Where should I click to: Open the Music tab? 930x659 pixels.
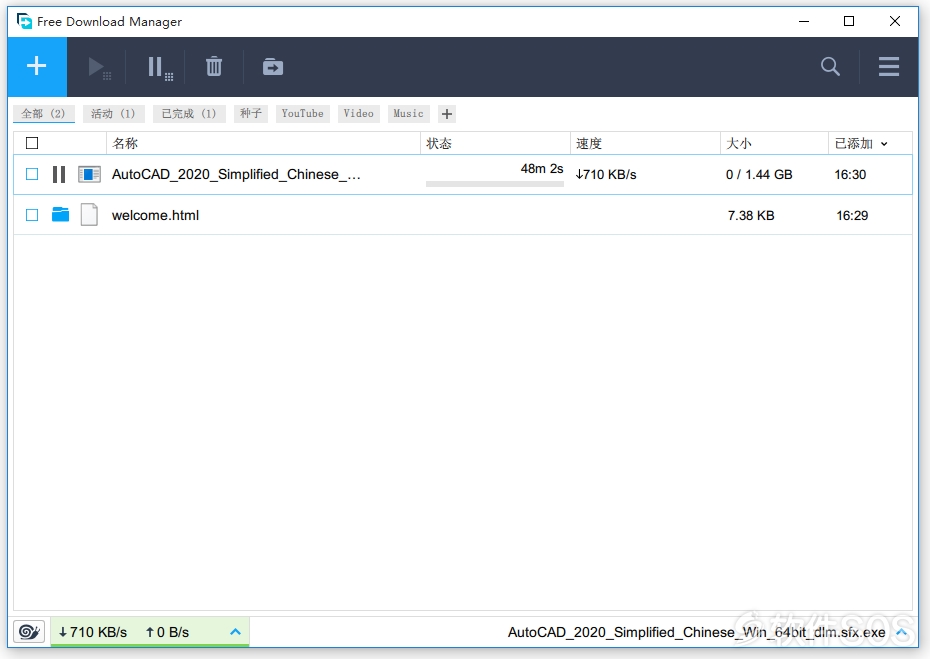click(409, 113)
